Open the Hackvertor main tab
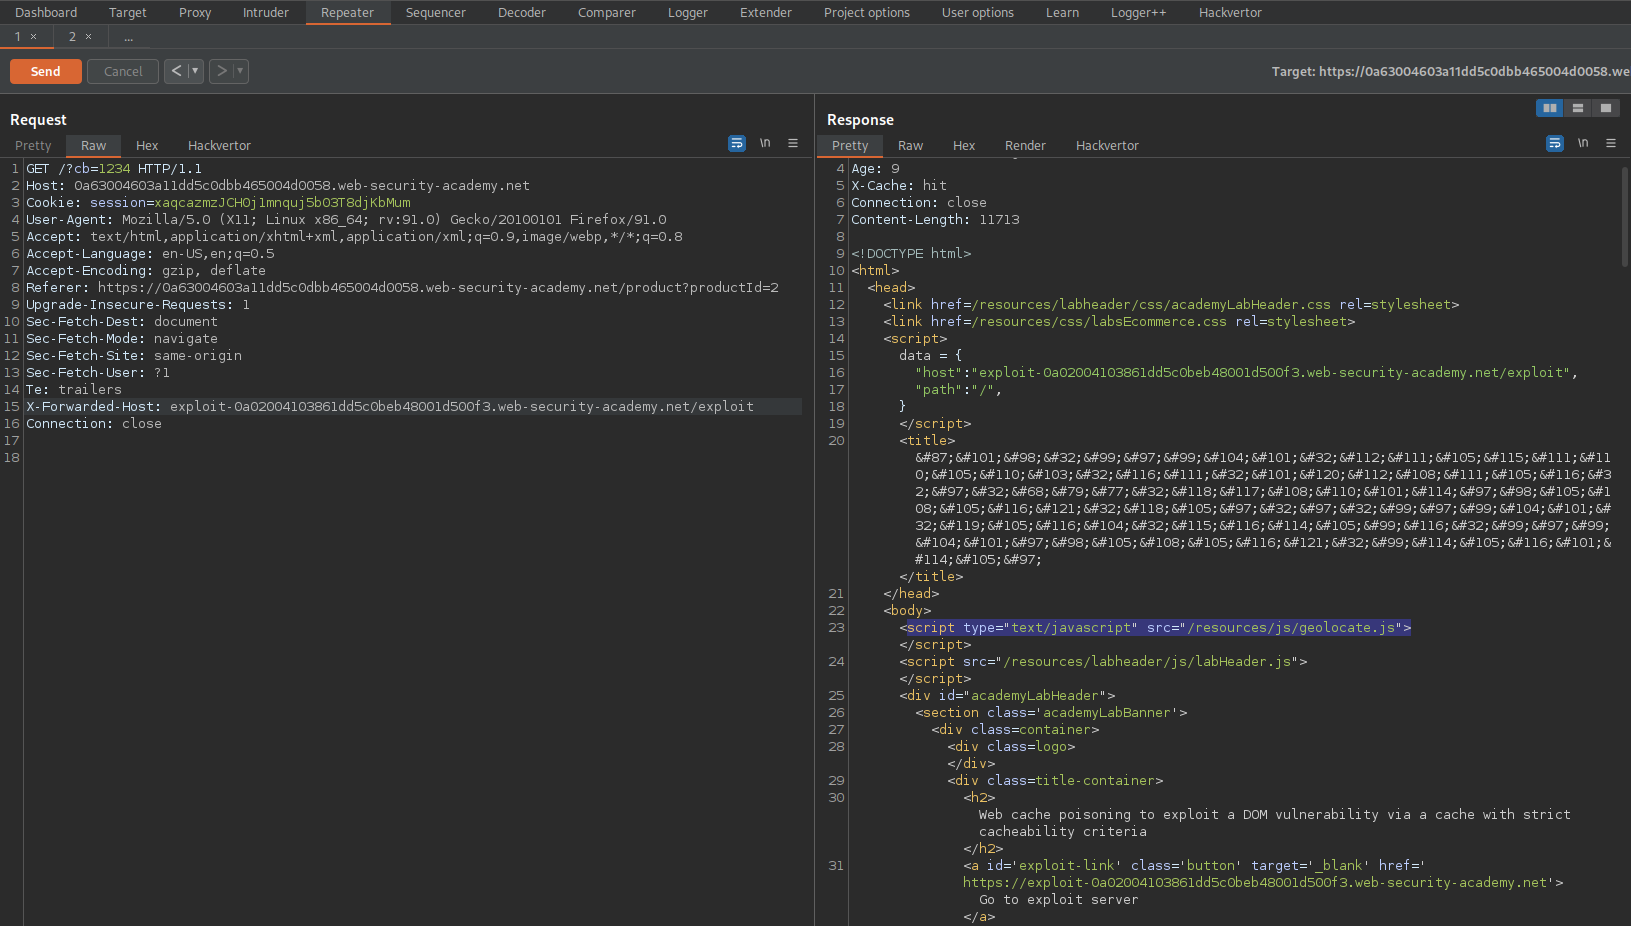1631x926 pixels. coord(1231,12)
